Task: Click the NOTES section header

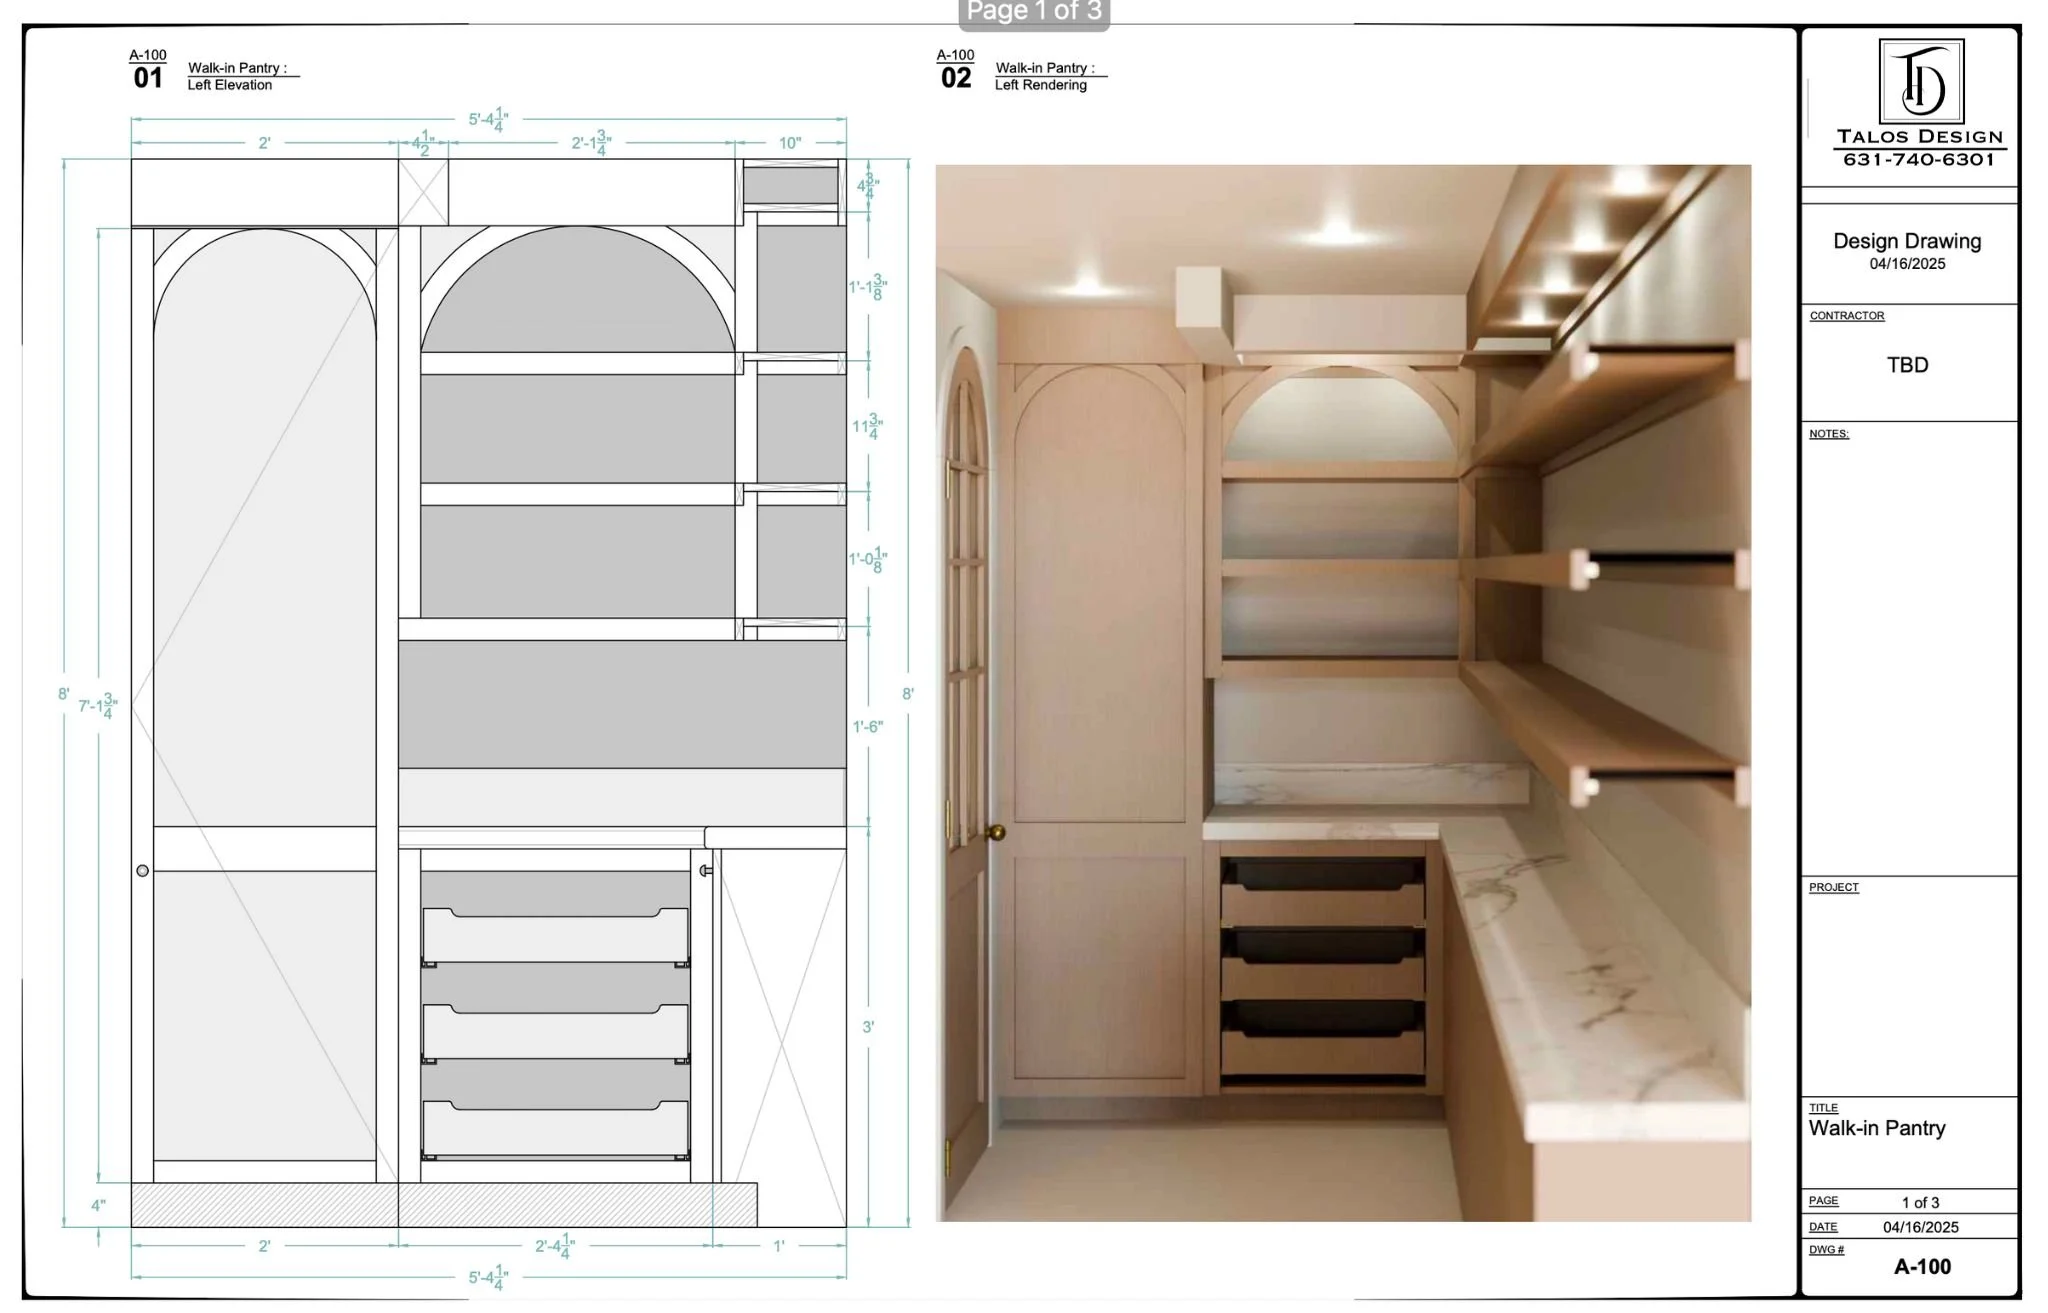Action: (1829, 435)
